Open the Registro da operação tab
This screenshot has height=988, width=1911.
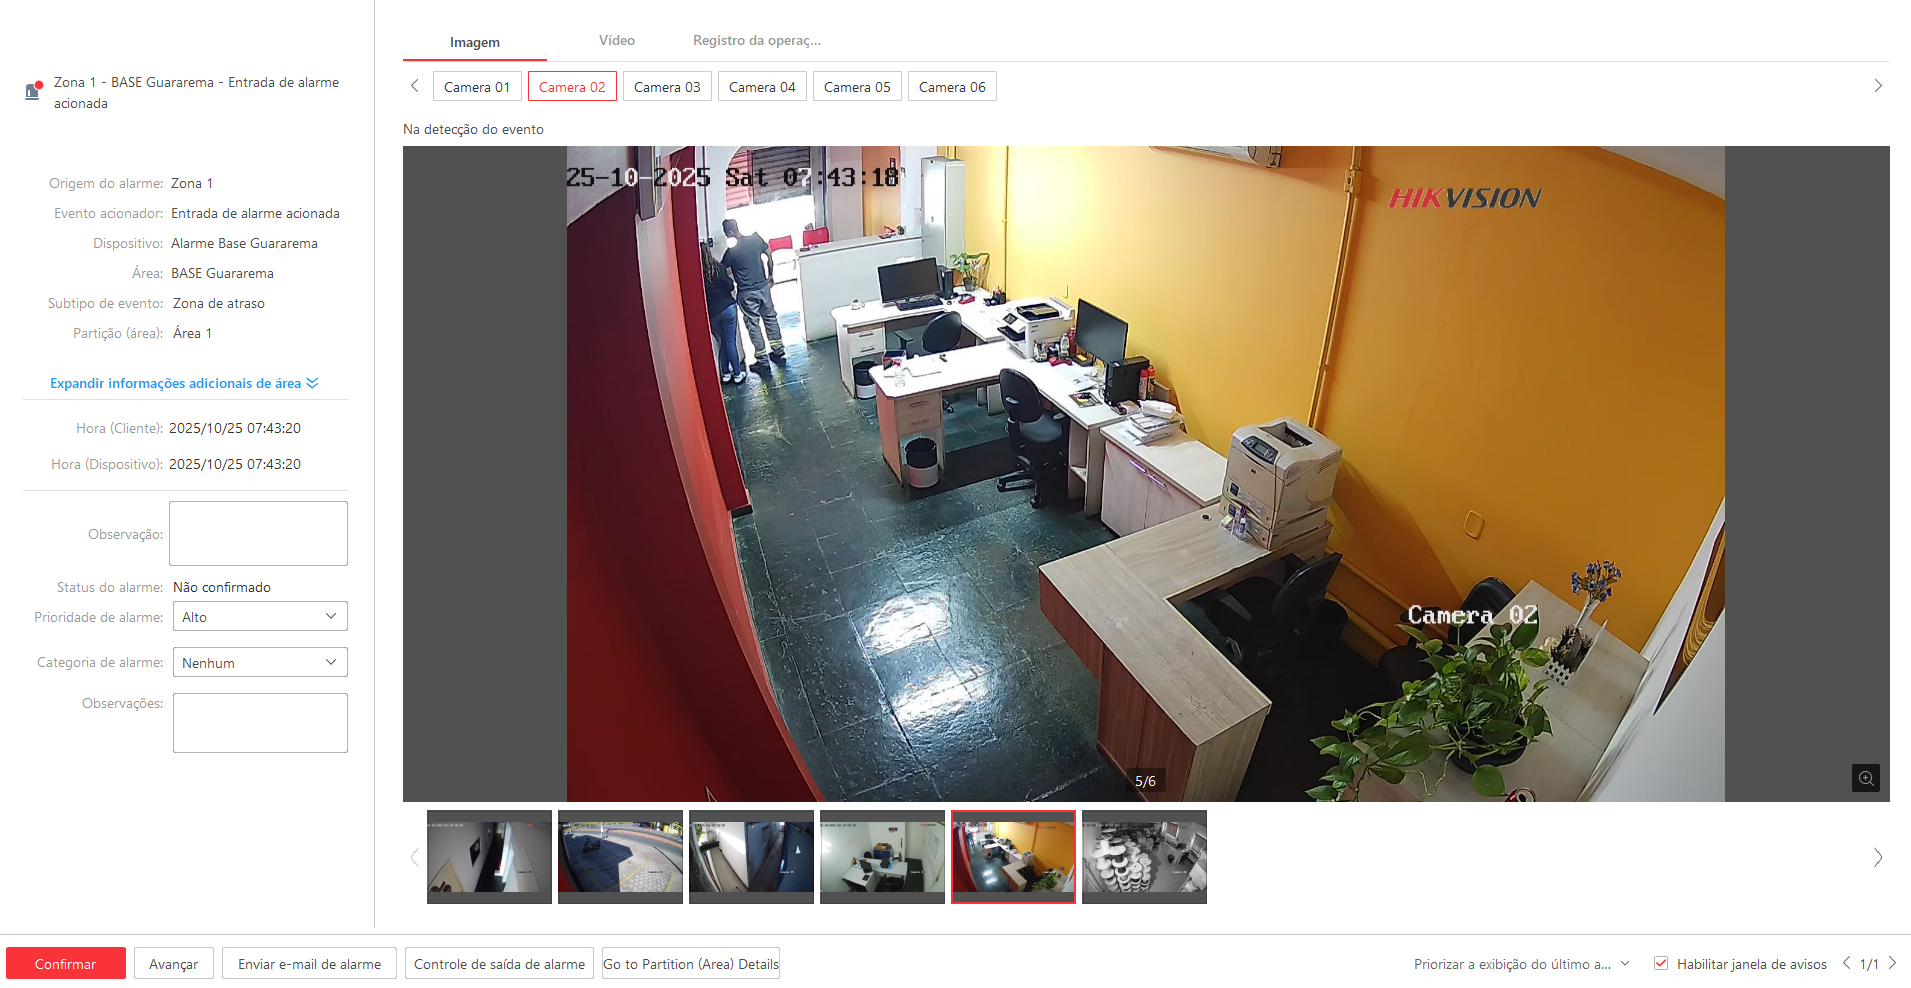(756, 41)
